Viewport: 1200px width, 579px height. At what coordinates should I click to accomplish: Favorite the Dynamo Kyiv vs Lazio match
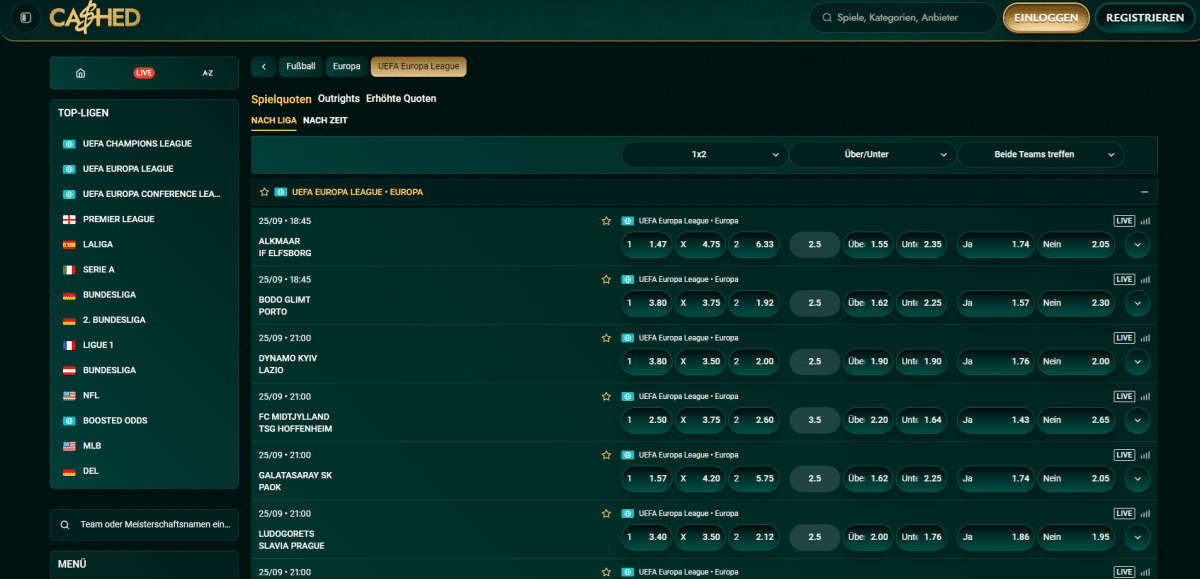(x=606, y=338)
